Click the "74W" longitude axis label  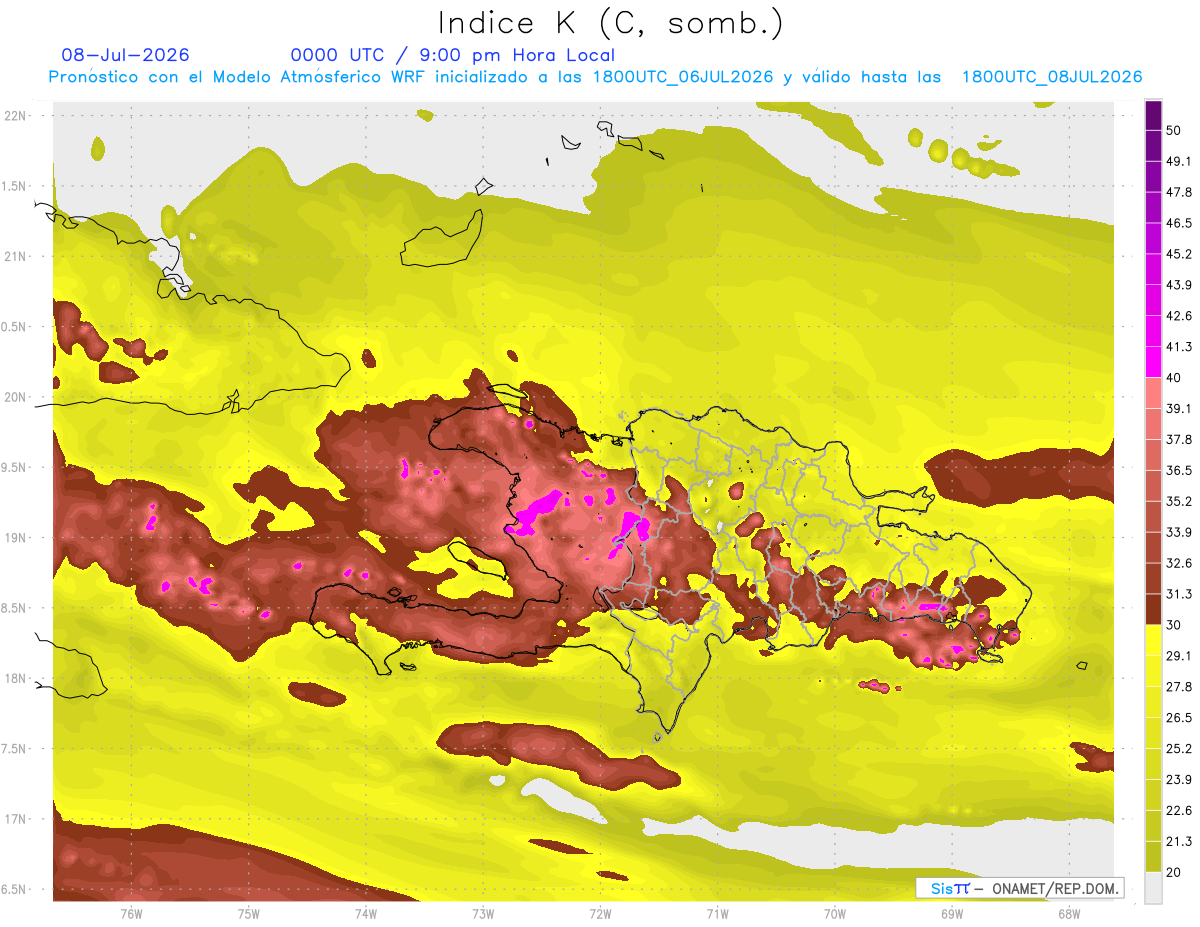366,914
